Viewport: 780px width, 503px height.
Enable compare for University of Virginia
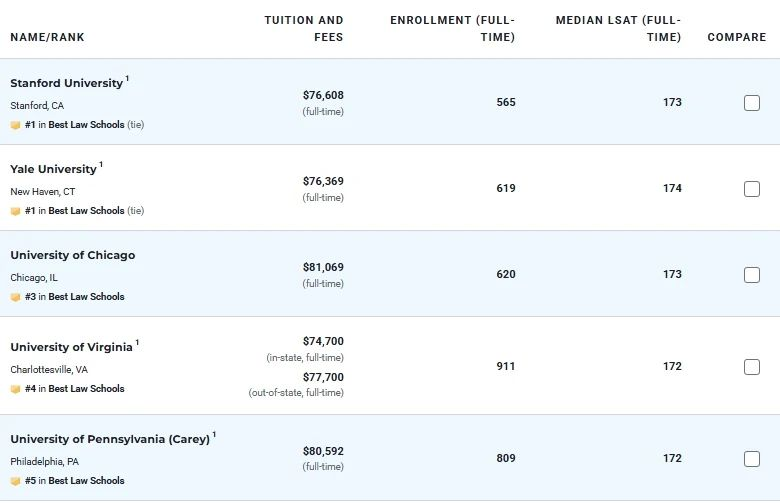click(752, 367)
